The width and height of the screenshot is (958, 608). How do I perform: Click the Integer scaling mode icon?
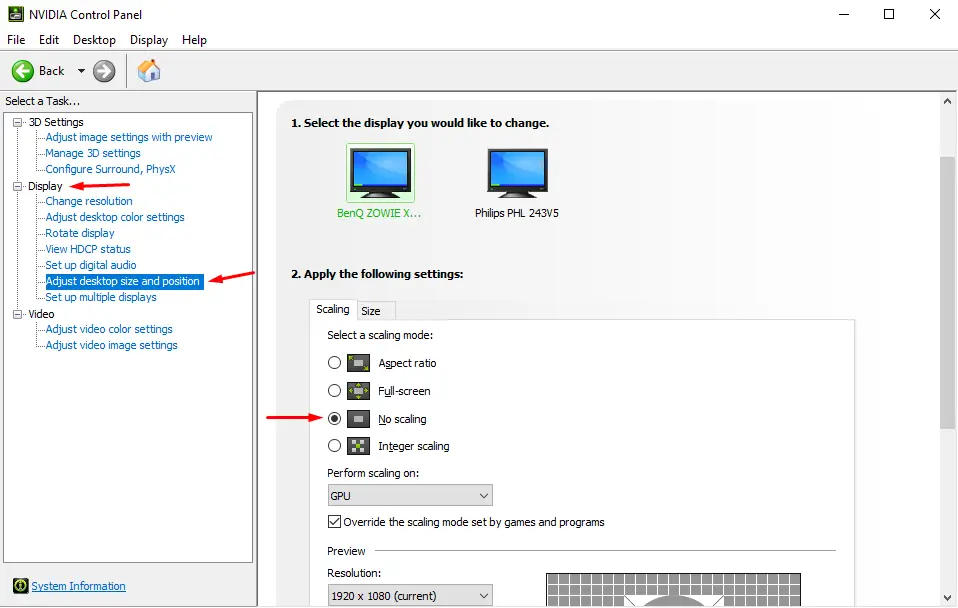coord(358,446)
